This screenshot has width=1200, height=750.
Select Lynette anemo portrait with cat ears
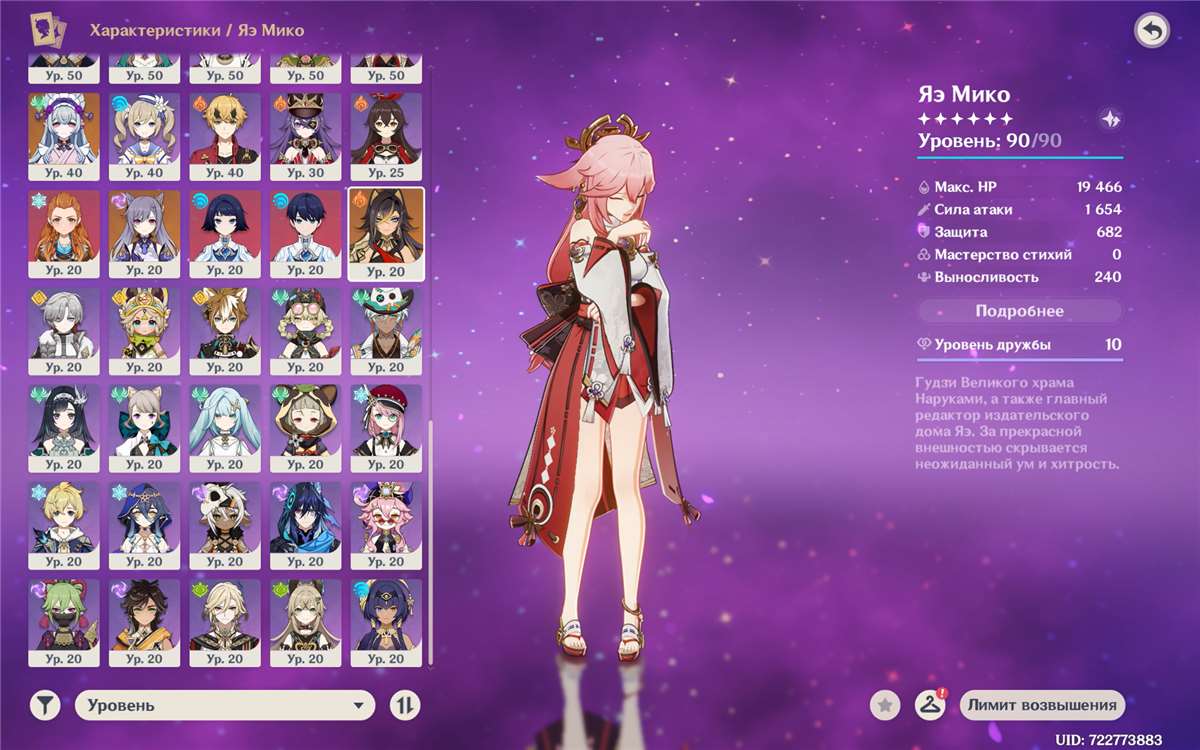[x=145, y=430]
